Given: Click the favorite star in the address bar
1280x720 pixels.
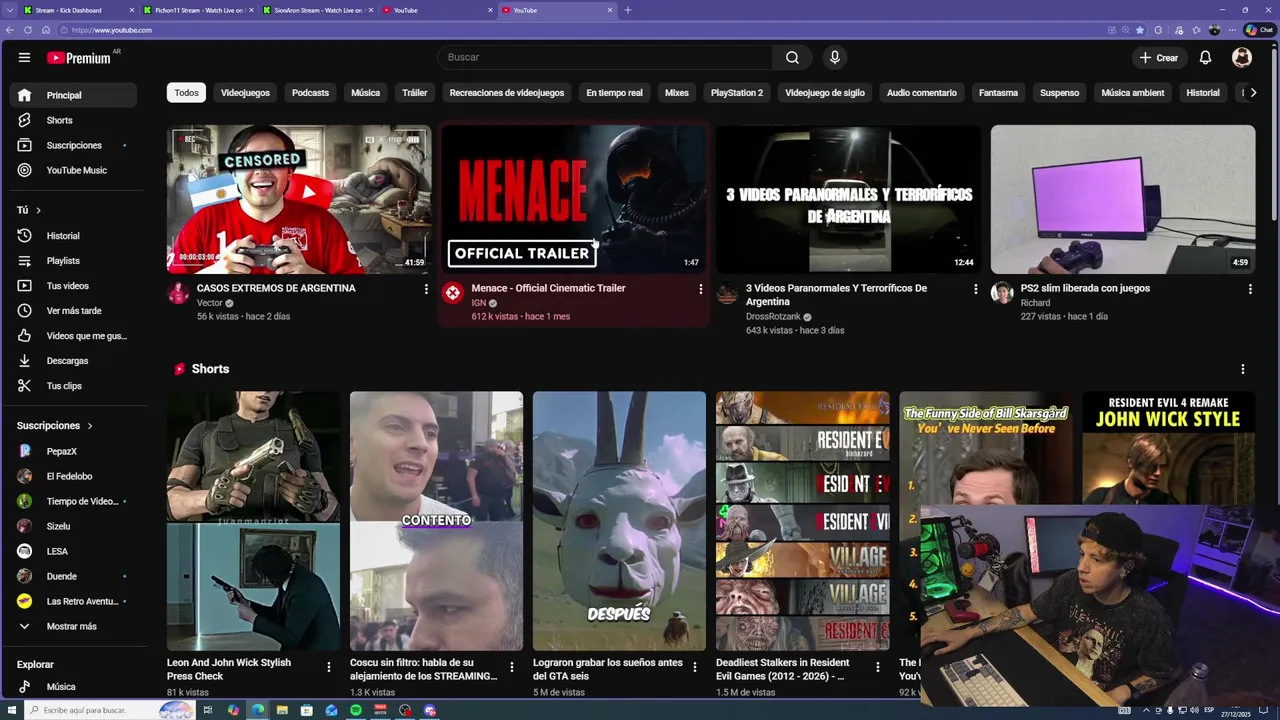Looking at the screenshot, I should [1140, 30].
